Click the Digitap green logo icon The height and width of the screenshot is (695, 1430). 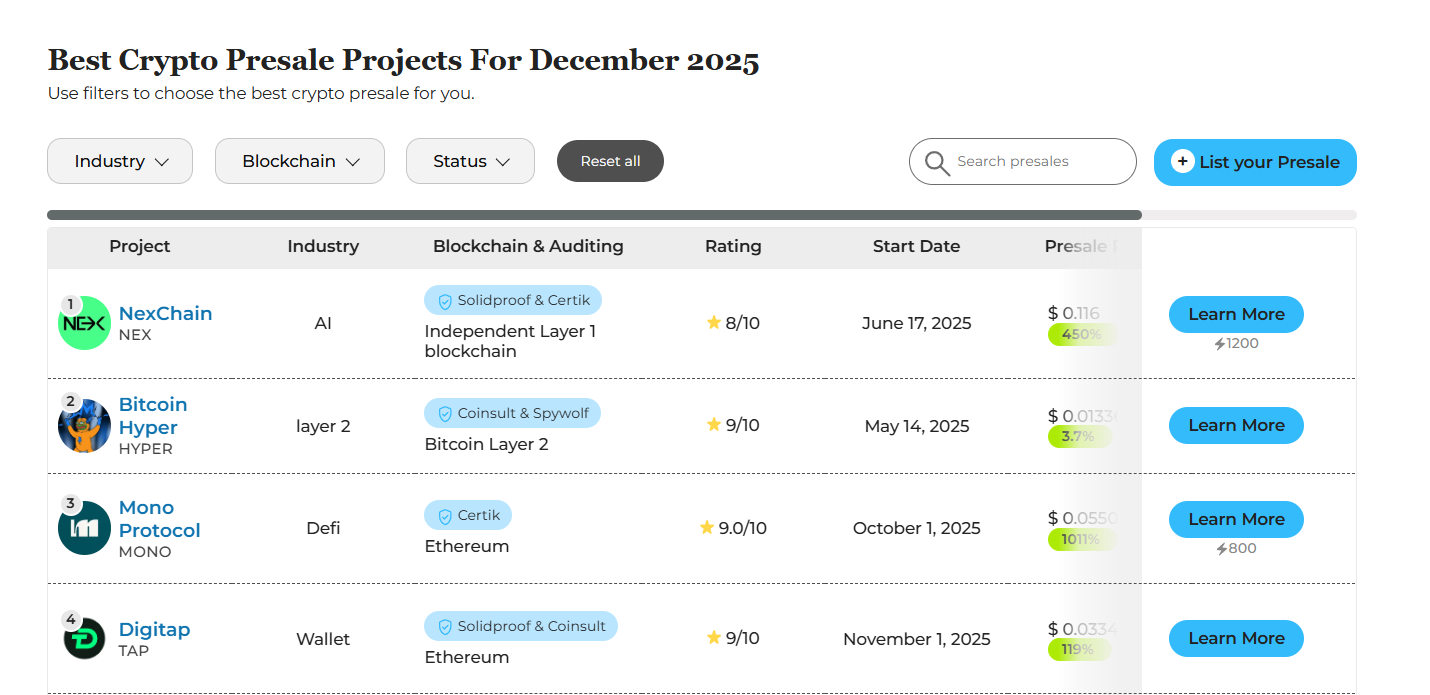(84, 639)
